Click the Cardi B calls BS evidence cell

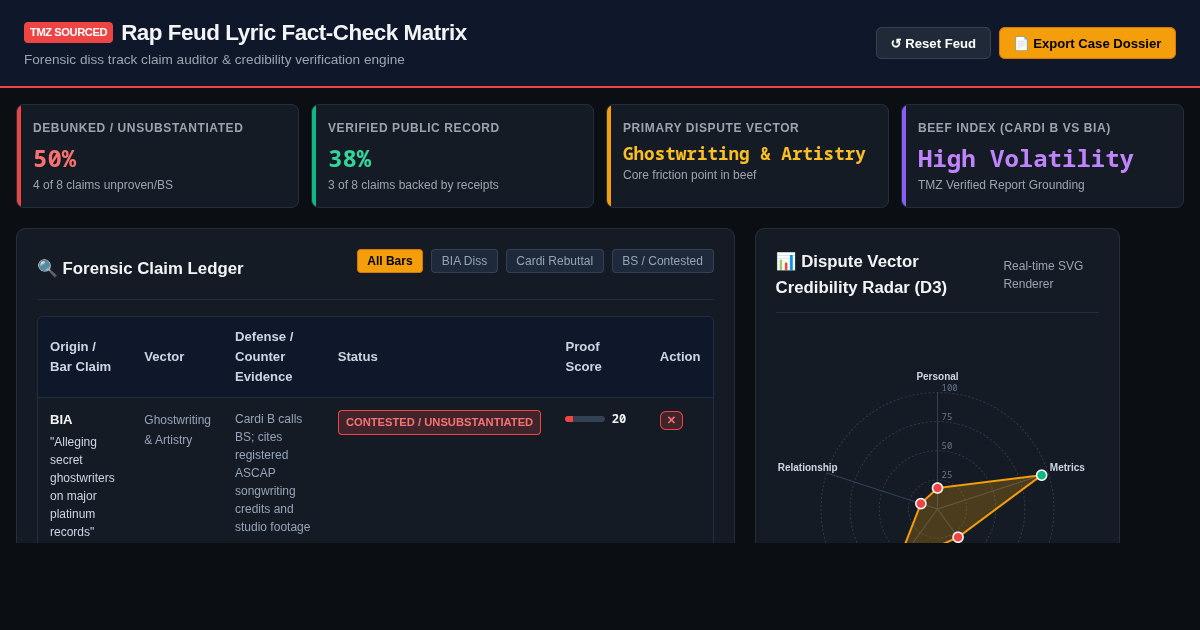273,473
